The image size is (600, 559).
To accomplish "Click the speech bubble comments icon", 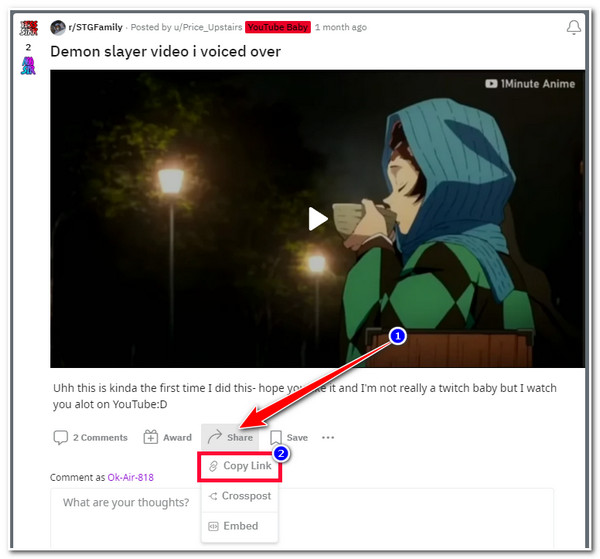I will coord(60,437).
